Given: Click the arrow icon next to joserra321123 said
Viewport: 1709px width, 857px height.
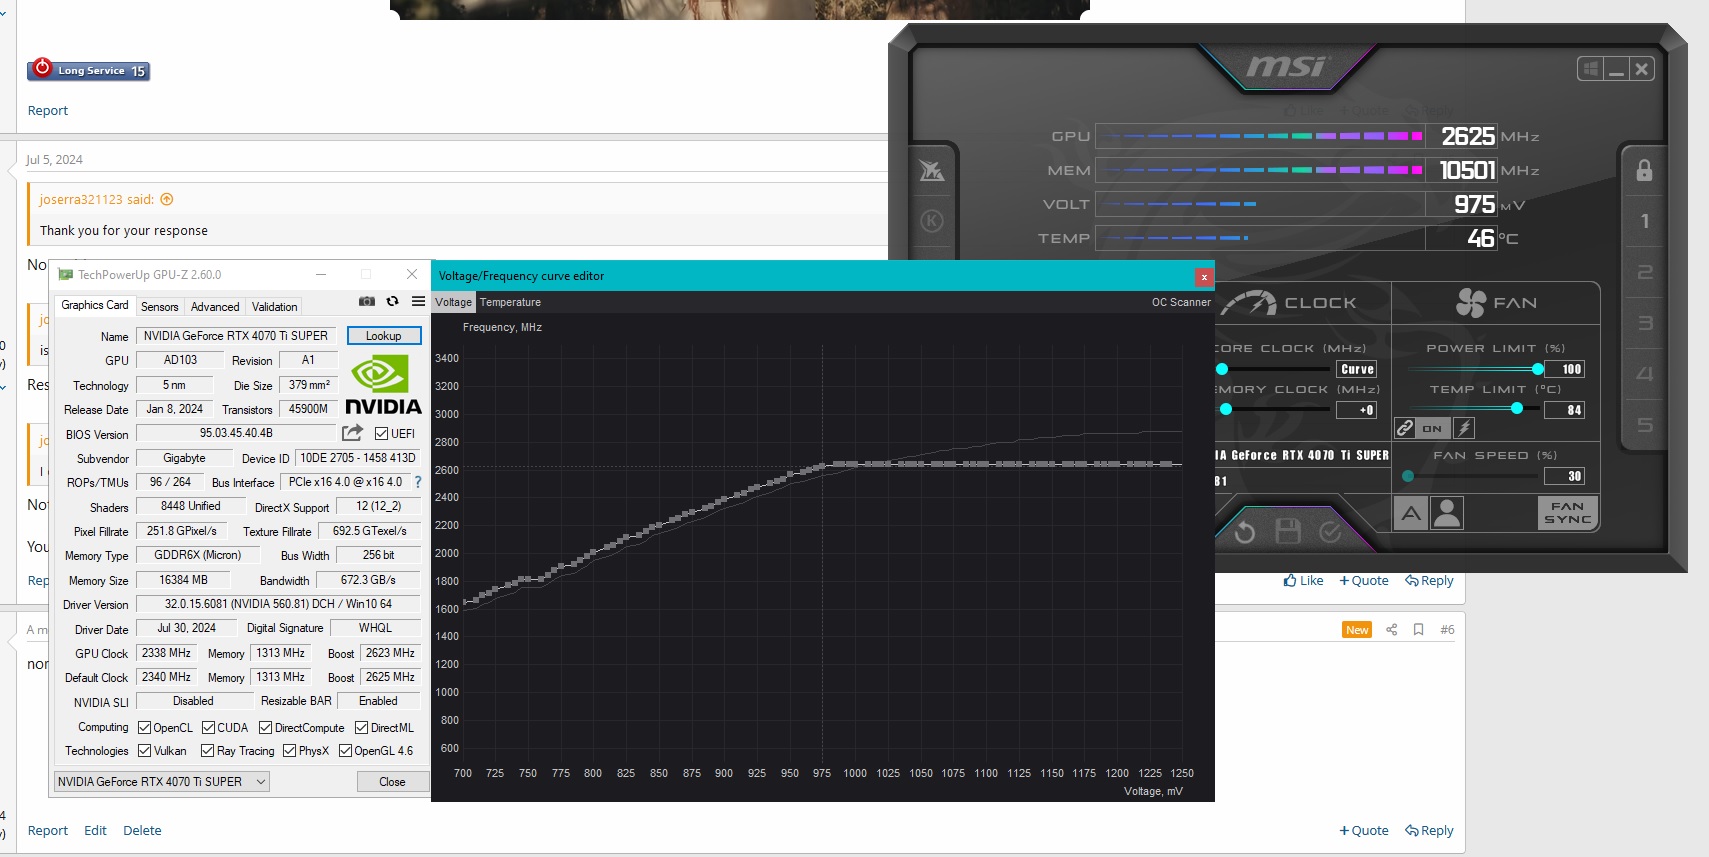Looking at the screenshot, I should 167,199.
